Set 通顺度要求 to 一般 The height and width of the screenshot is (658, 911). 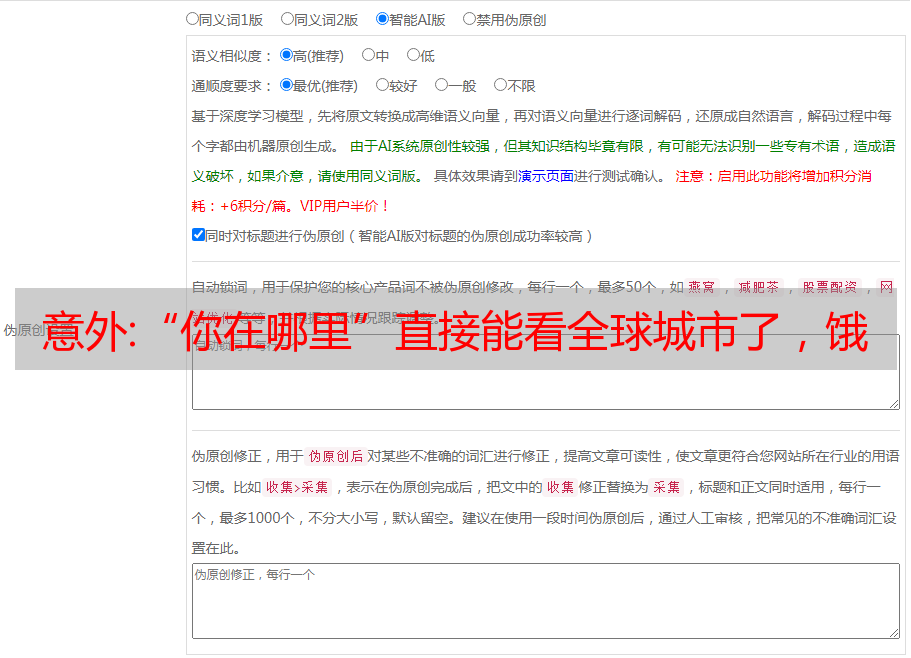point(441,86)
